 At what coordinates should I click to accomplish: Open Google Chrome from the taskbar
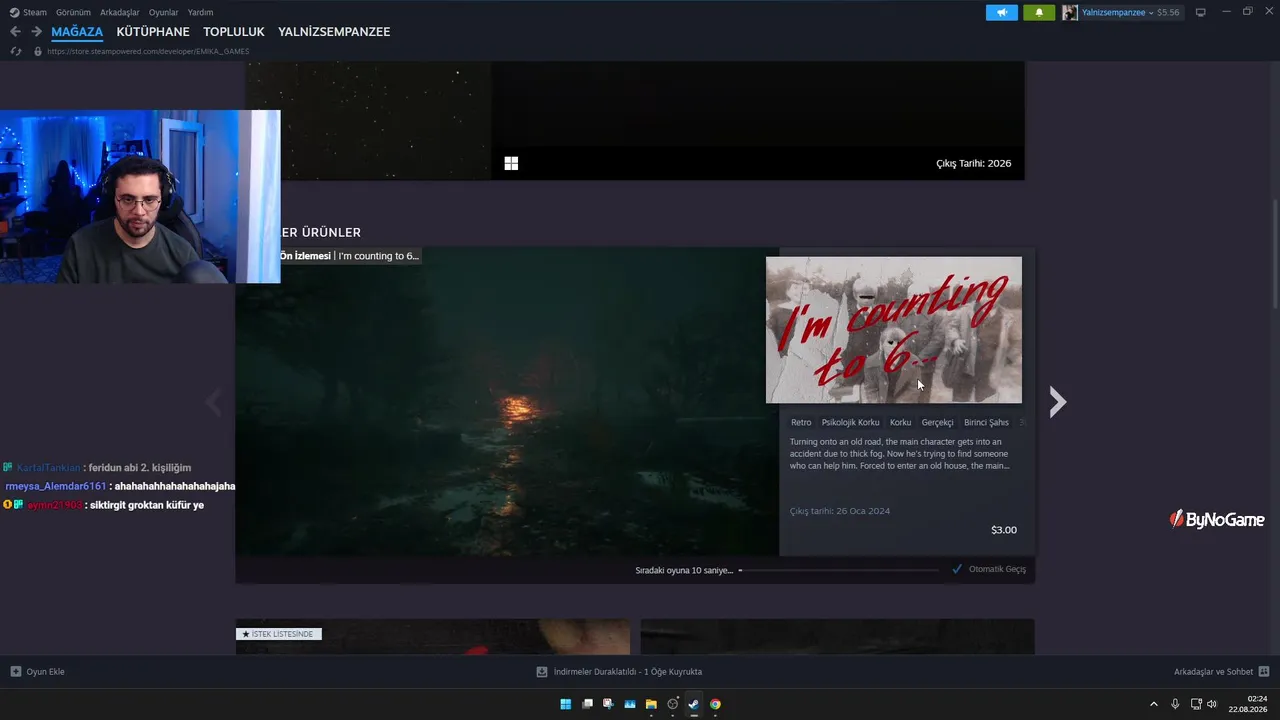pyautogui.click(x=716, y=704)
